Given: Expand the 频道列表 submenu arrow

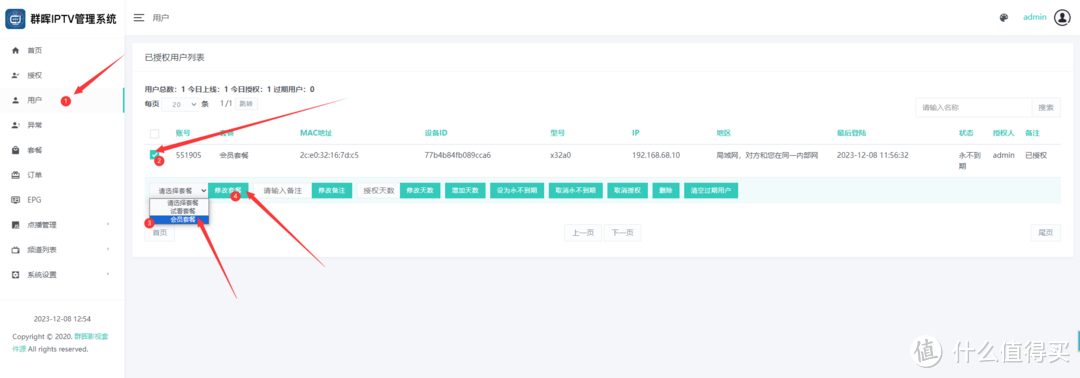Looking at the screenshot, I should 108,249.
